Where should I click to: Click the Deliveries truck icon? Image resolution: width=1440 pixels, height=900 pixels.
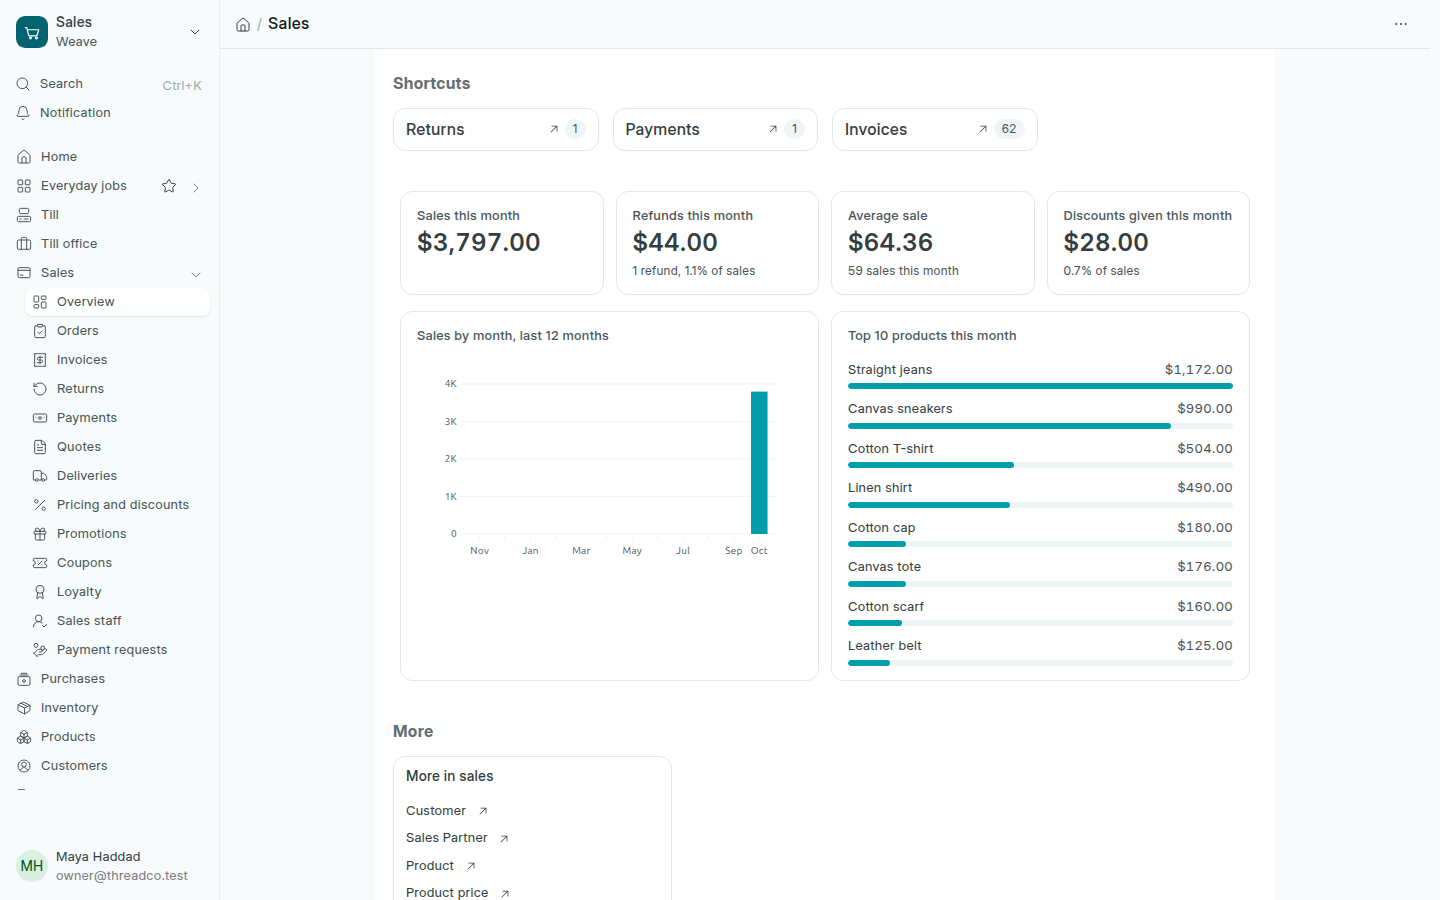coord(40,476)
